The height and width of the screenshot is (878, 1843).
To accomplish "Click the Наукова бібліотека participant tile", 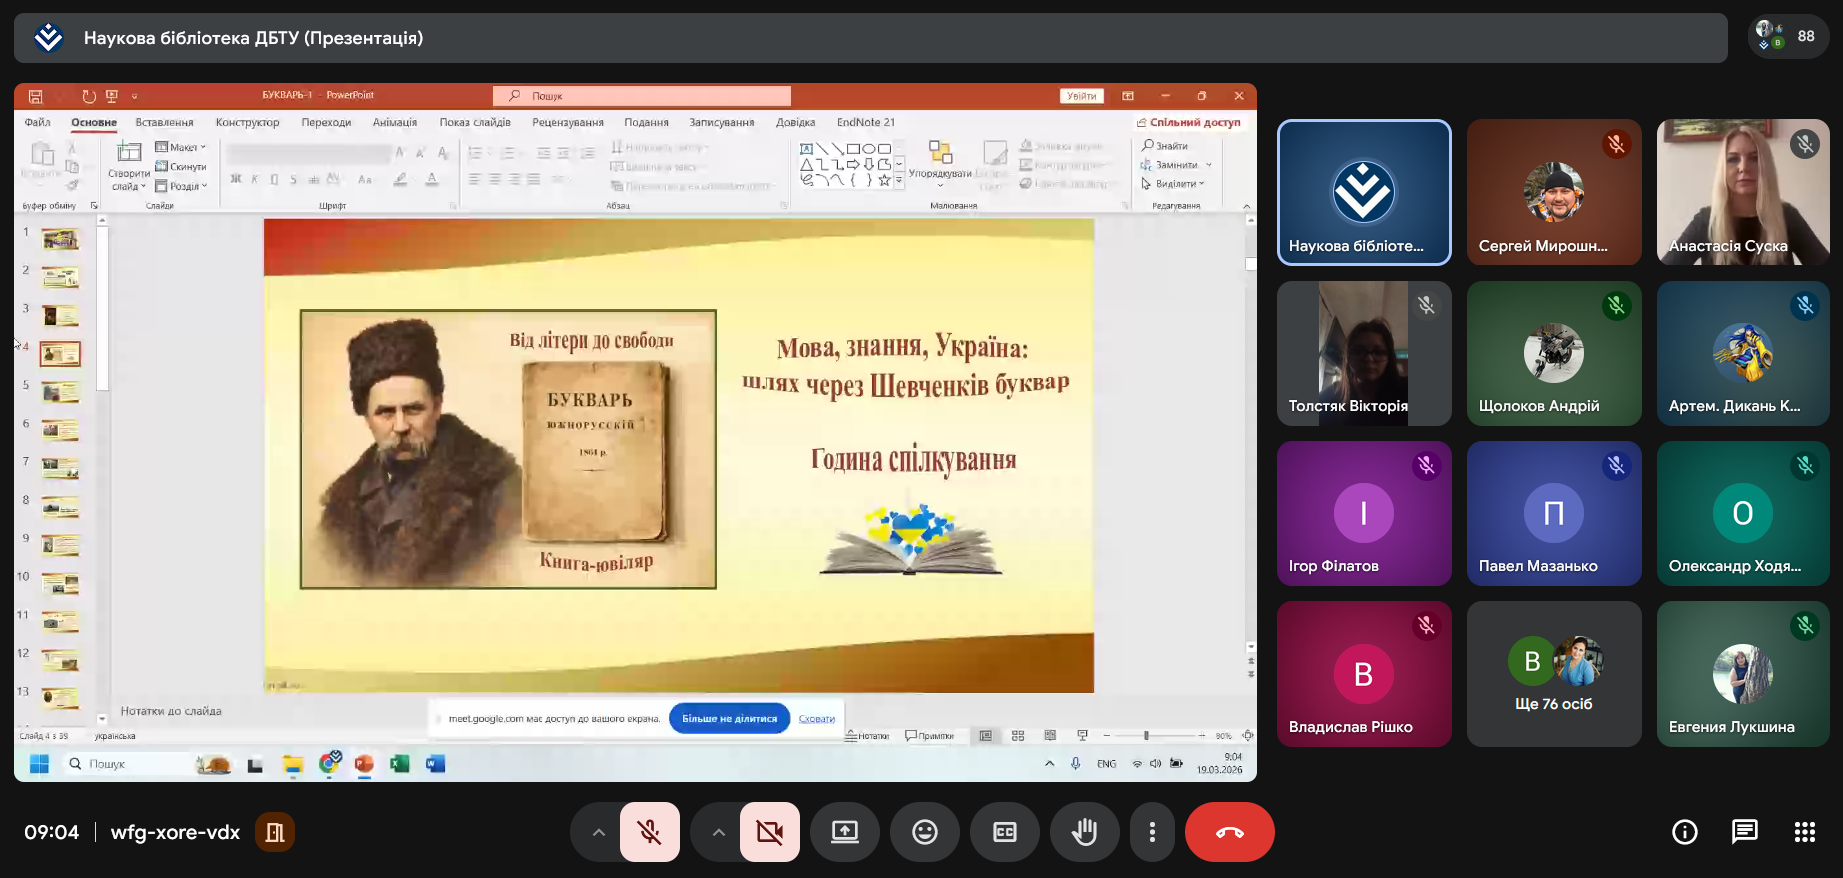I will point(1364,193).
